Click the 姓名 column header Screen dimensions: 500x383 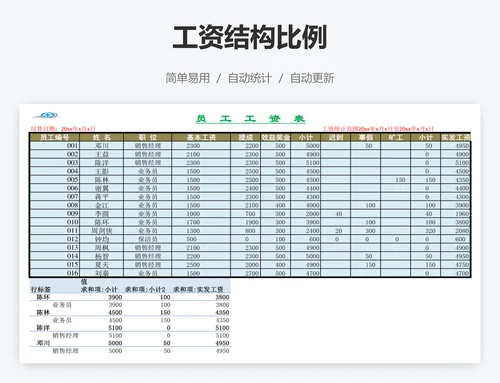coord(102,137)
